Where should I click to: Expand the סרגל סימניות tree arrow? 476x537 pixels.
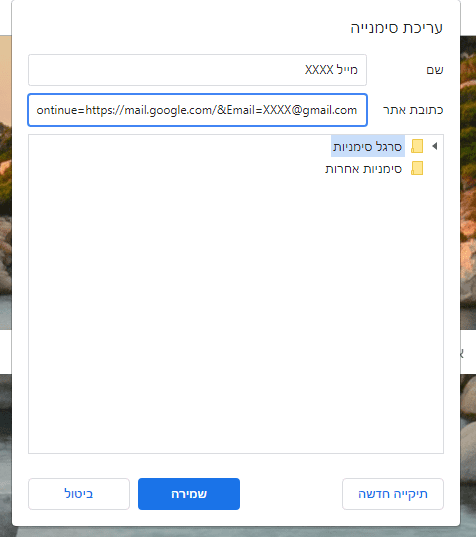(x=435, y=146)
